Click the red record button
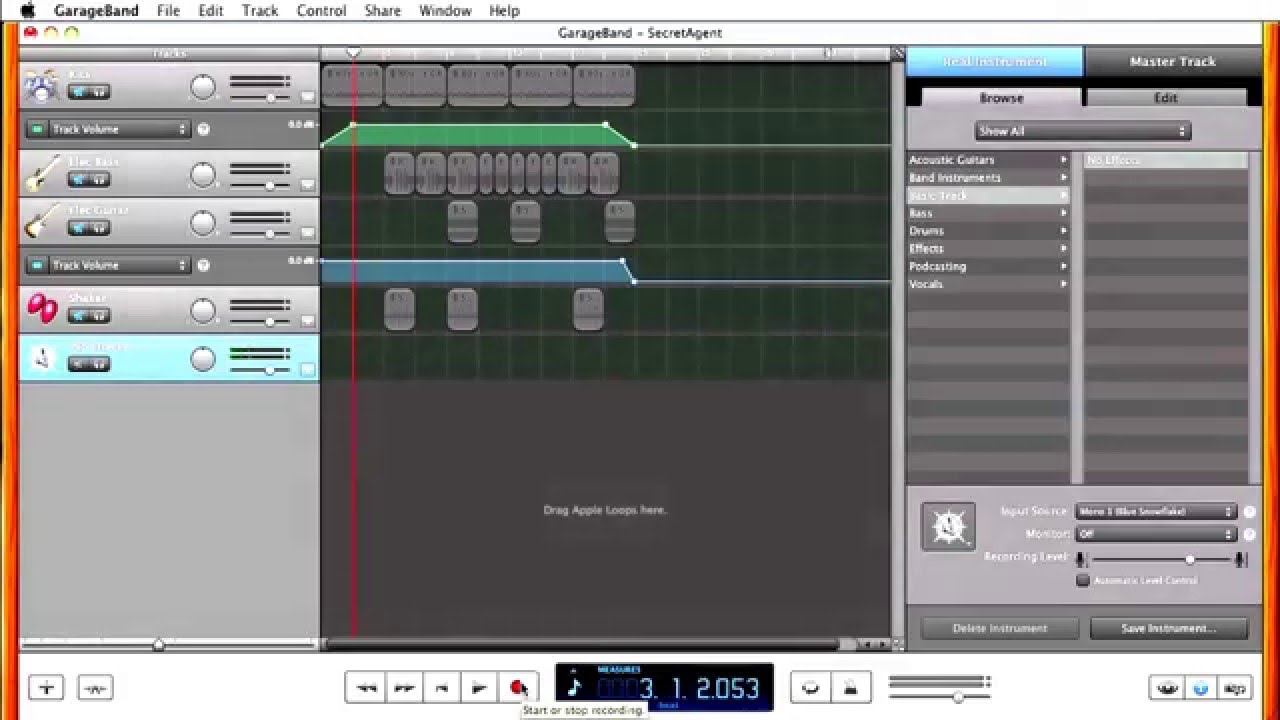The image size is (1280, 720). (x=518, y=687)
